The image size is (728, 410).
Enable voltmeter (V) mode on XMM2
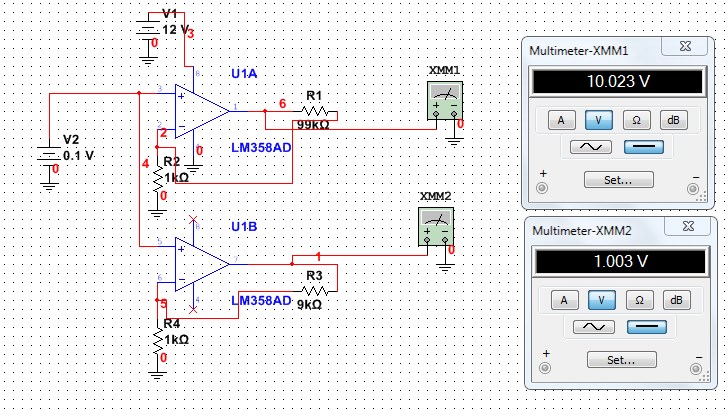(599, 299)
